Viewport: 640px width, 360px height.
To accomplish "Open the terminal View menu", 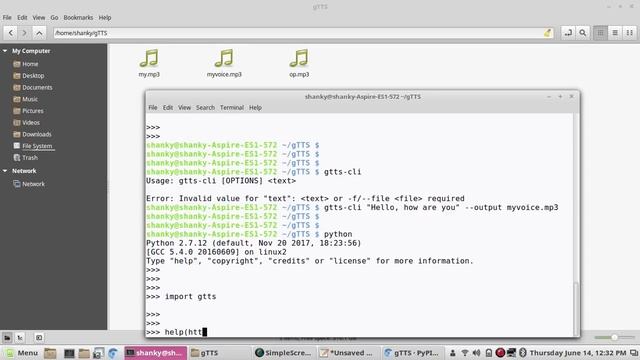I will pyautogui.click(x=184, y=108).
